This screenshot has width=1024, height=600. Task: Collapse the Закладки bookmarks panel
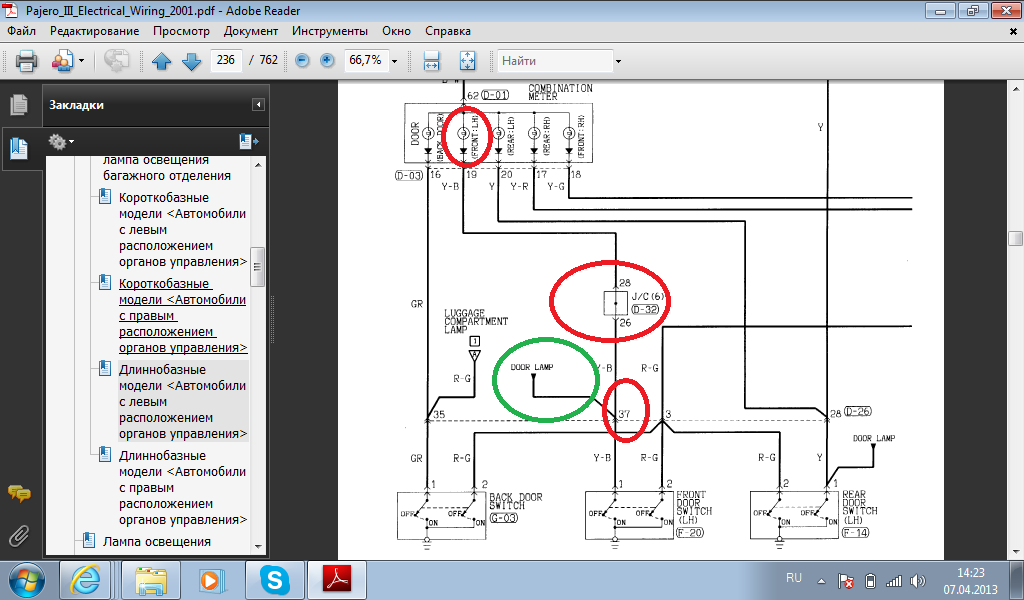click(x=258, y=105)
